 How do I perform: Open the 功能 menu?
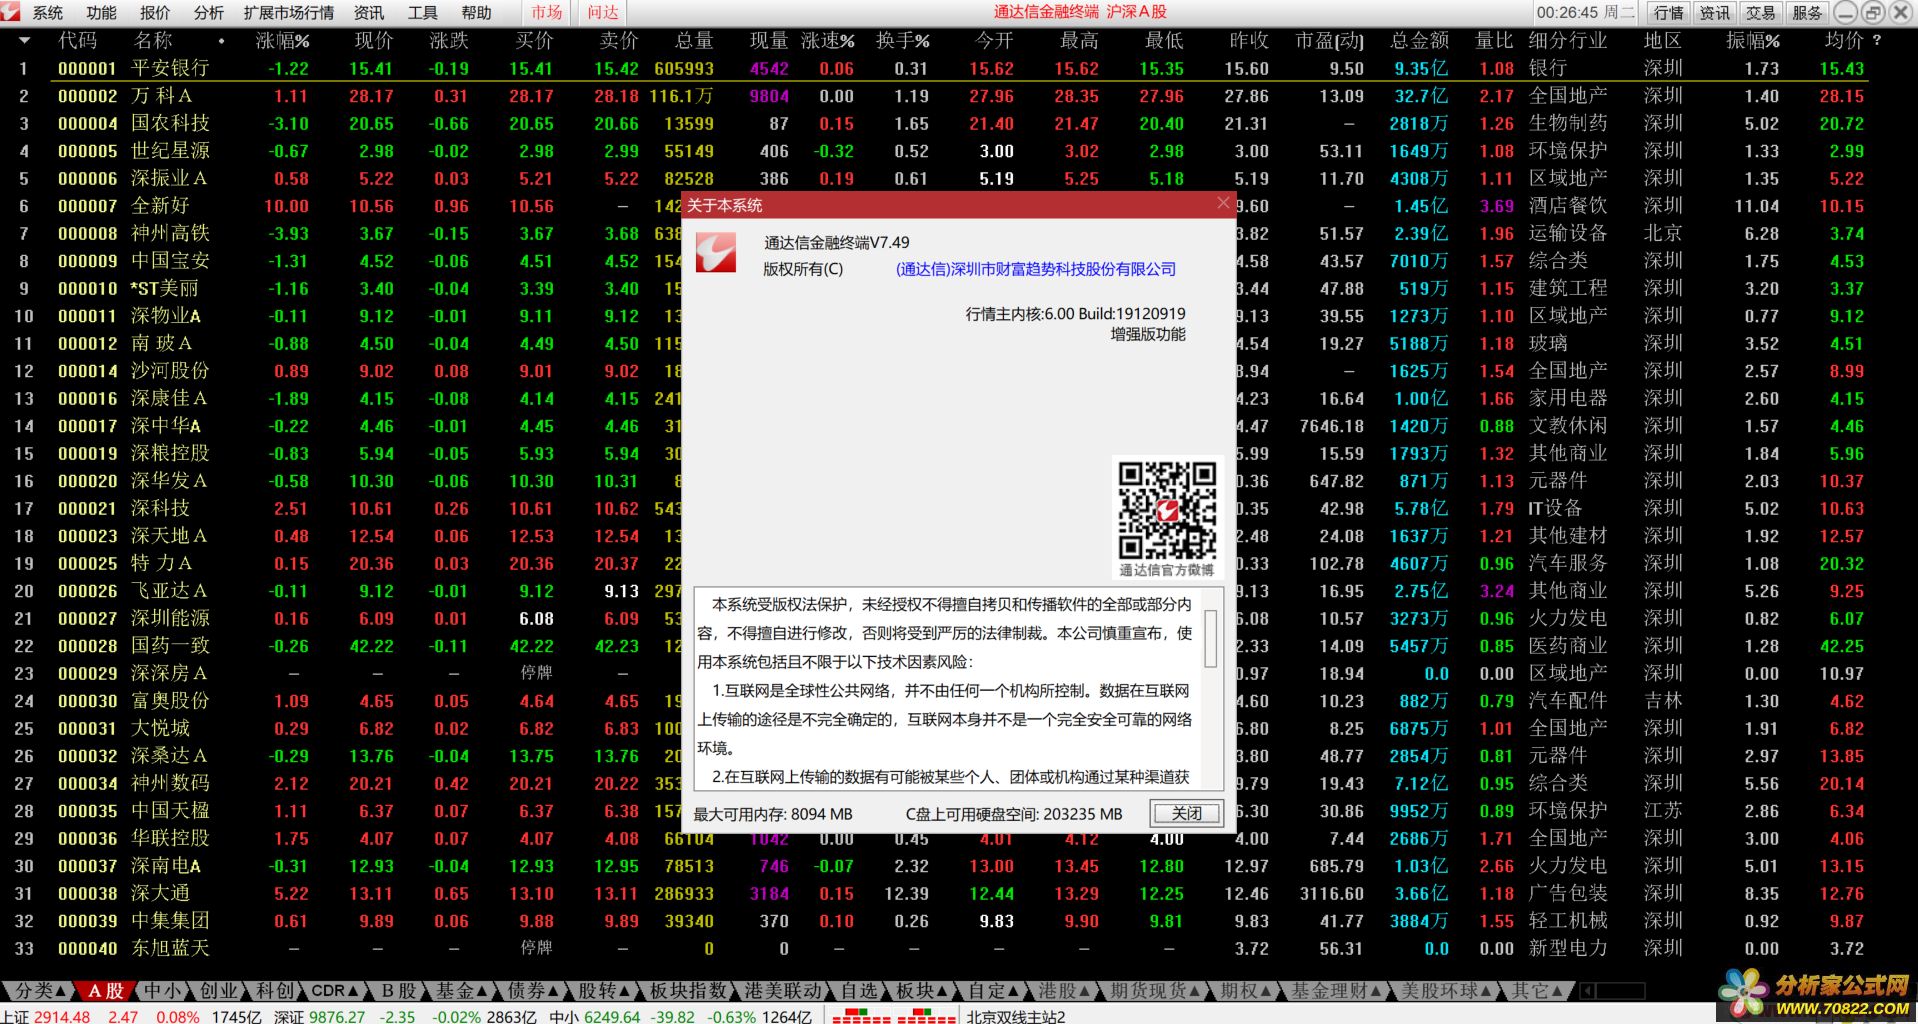pyautogui.click(x=101, y=13)
